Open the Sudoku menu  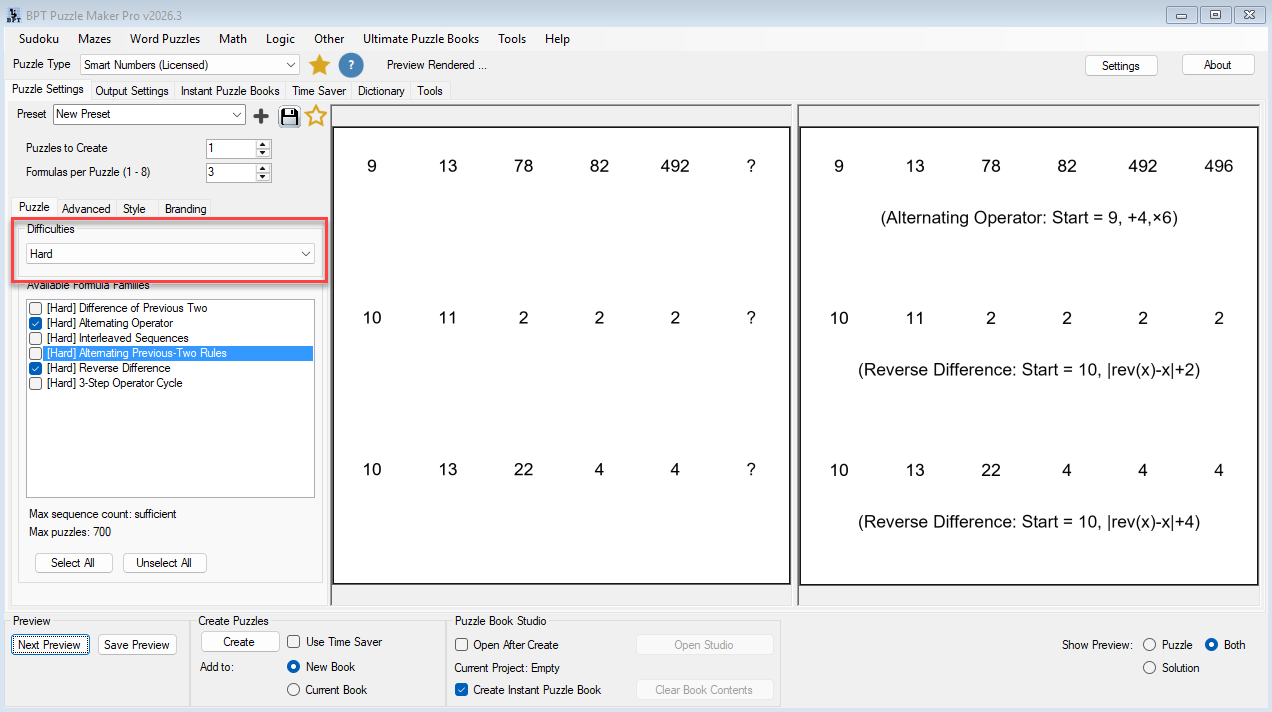point(39,39)
